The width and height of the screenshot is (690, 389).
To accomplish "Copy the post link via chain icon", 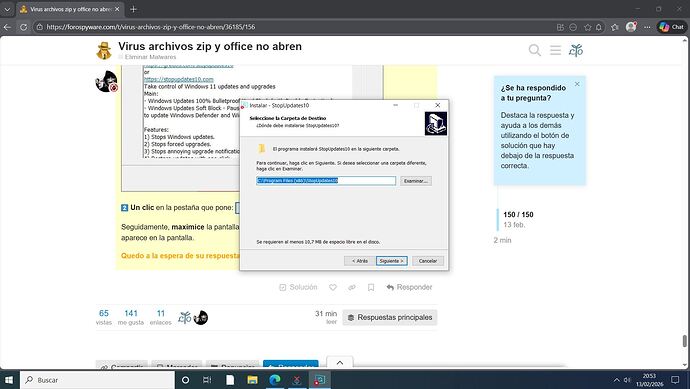I will pos(352,287).
